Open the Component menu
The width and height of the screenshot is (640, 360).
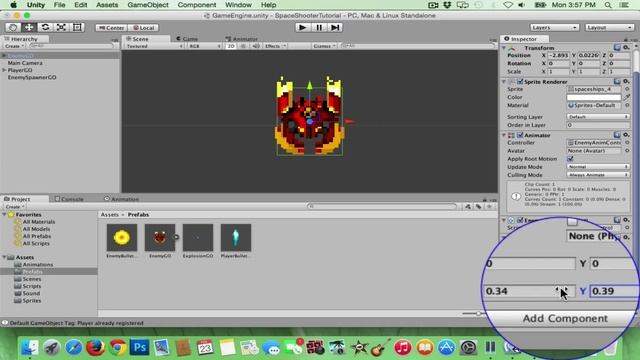[x=196, y=5]
